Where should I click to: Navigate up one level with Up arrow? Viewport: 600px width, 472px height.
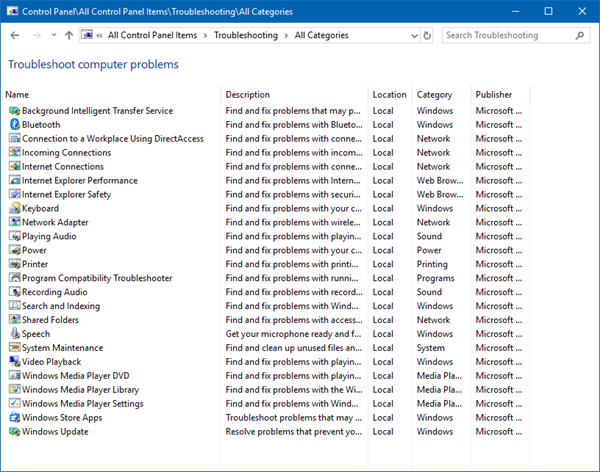tap(68, 35)
